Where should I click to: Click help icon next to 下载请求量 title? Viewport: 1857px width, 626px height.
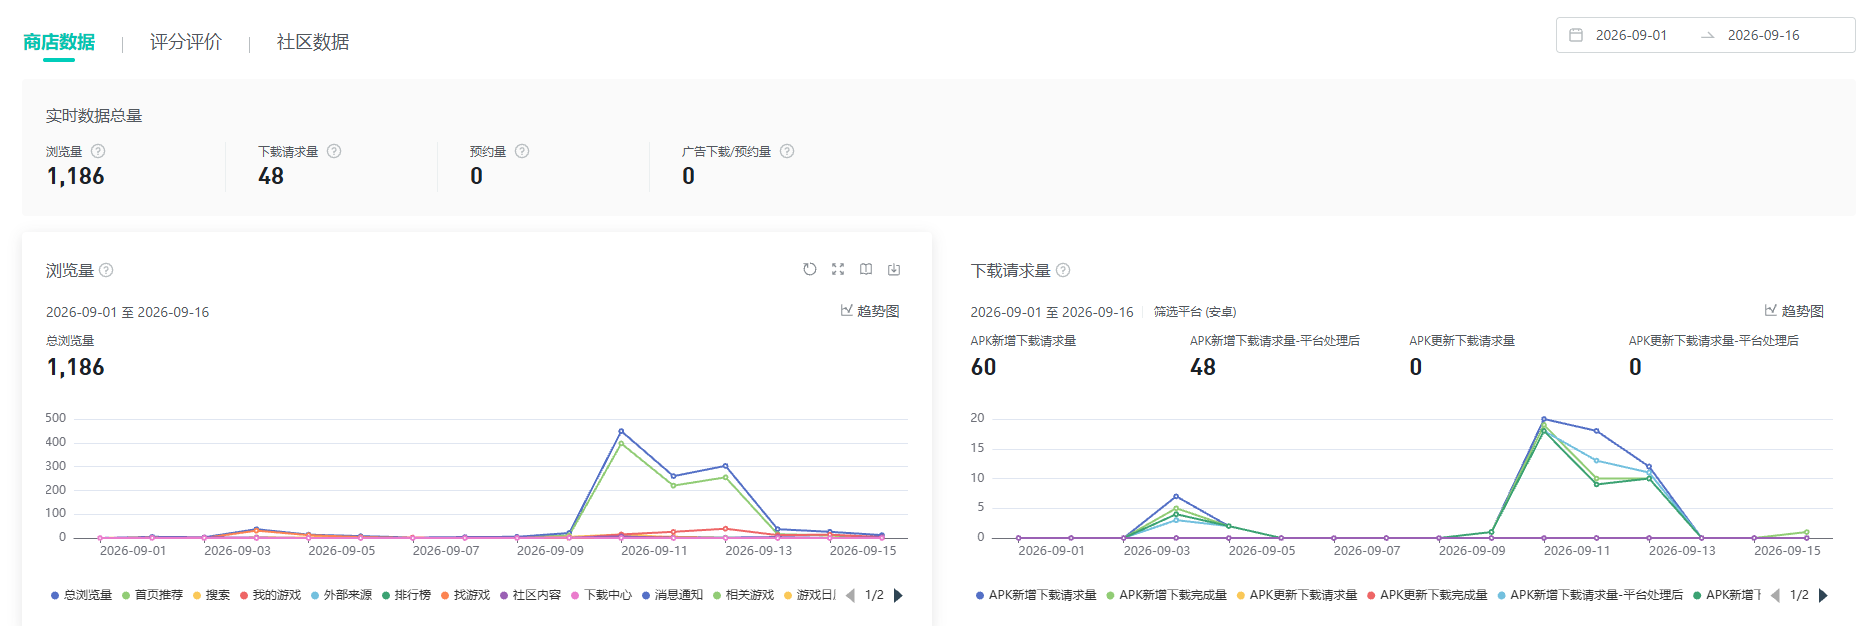point(1063,270)
